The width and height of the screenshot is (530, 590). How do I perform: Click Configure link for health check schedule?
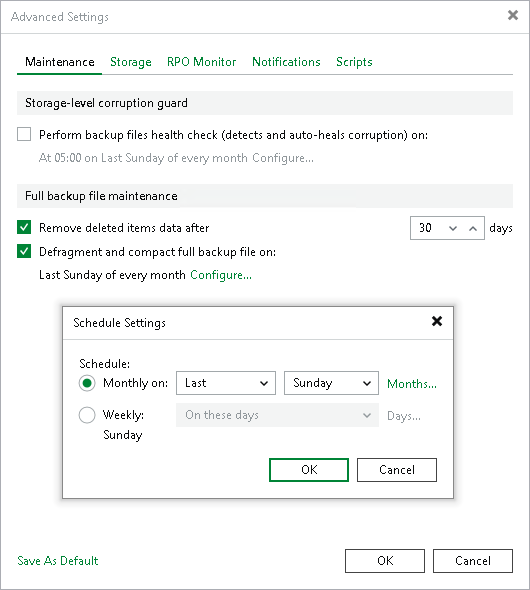tap(283, 158)
